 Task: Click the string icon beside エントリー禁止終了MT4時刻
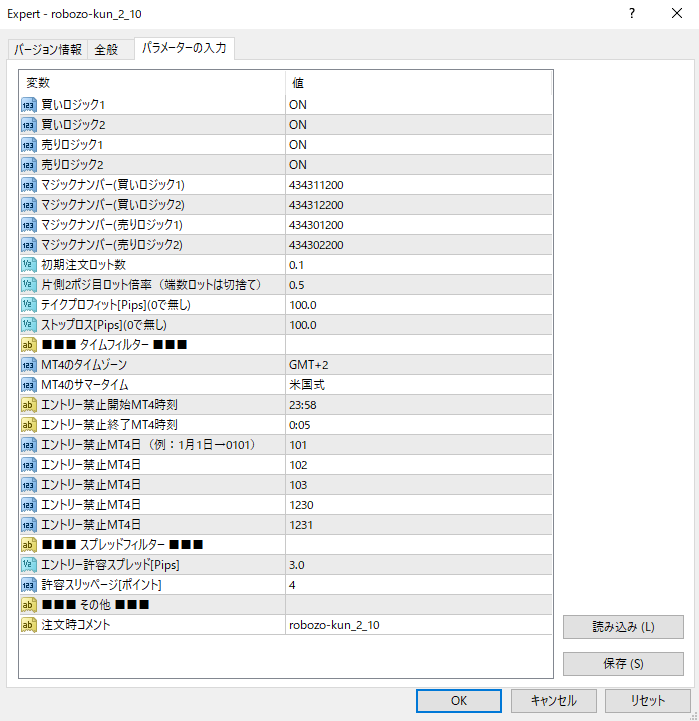[x=29, y=425]
